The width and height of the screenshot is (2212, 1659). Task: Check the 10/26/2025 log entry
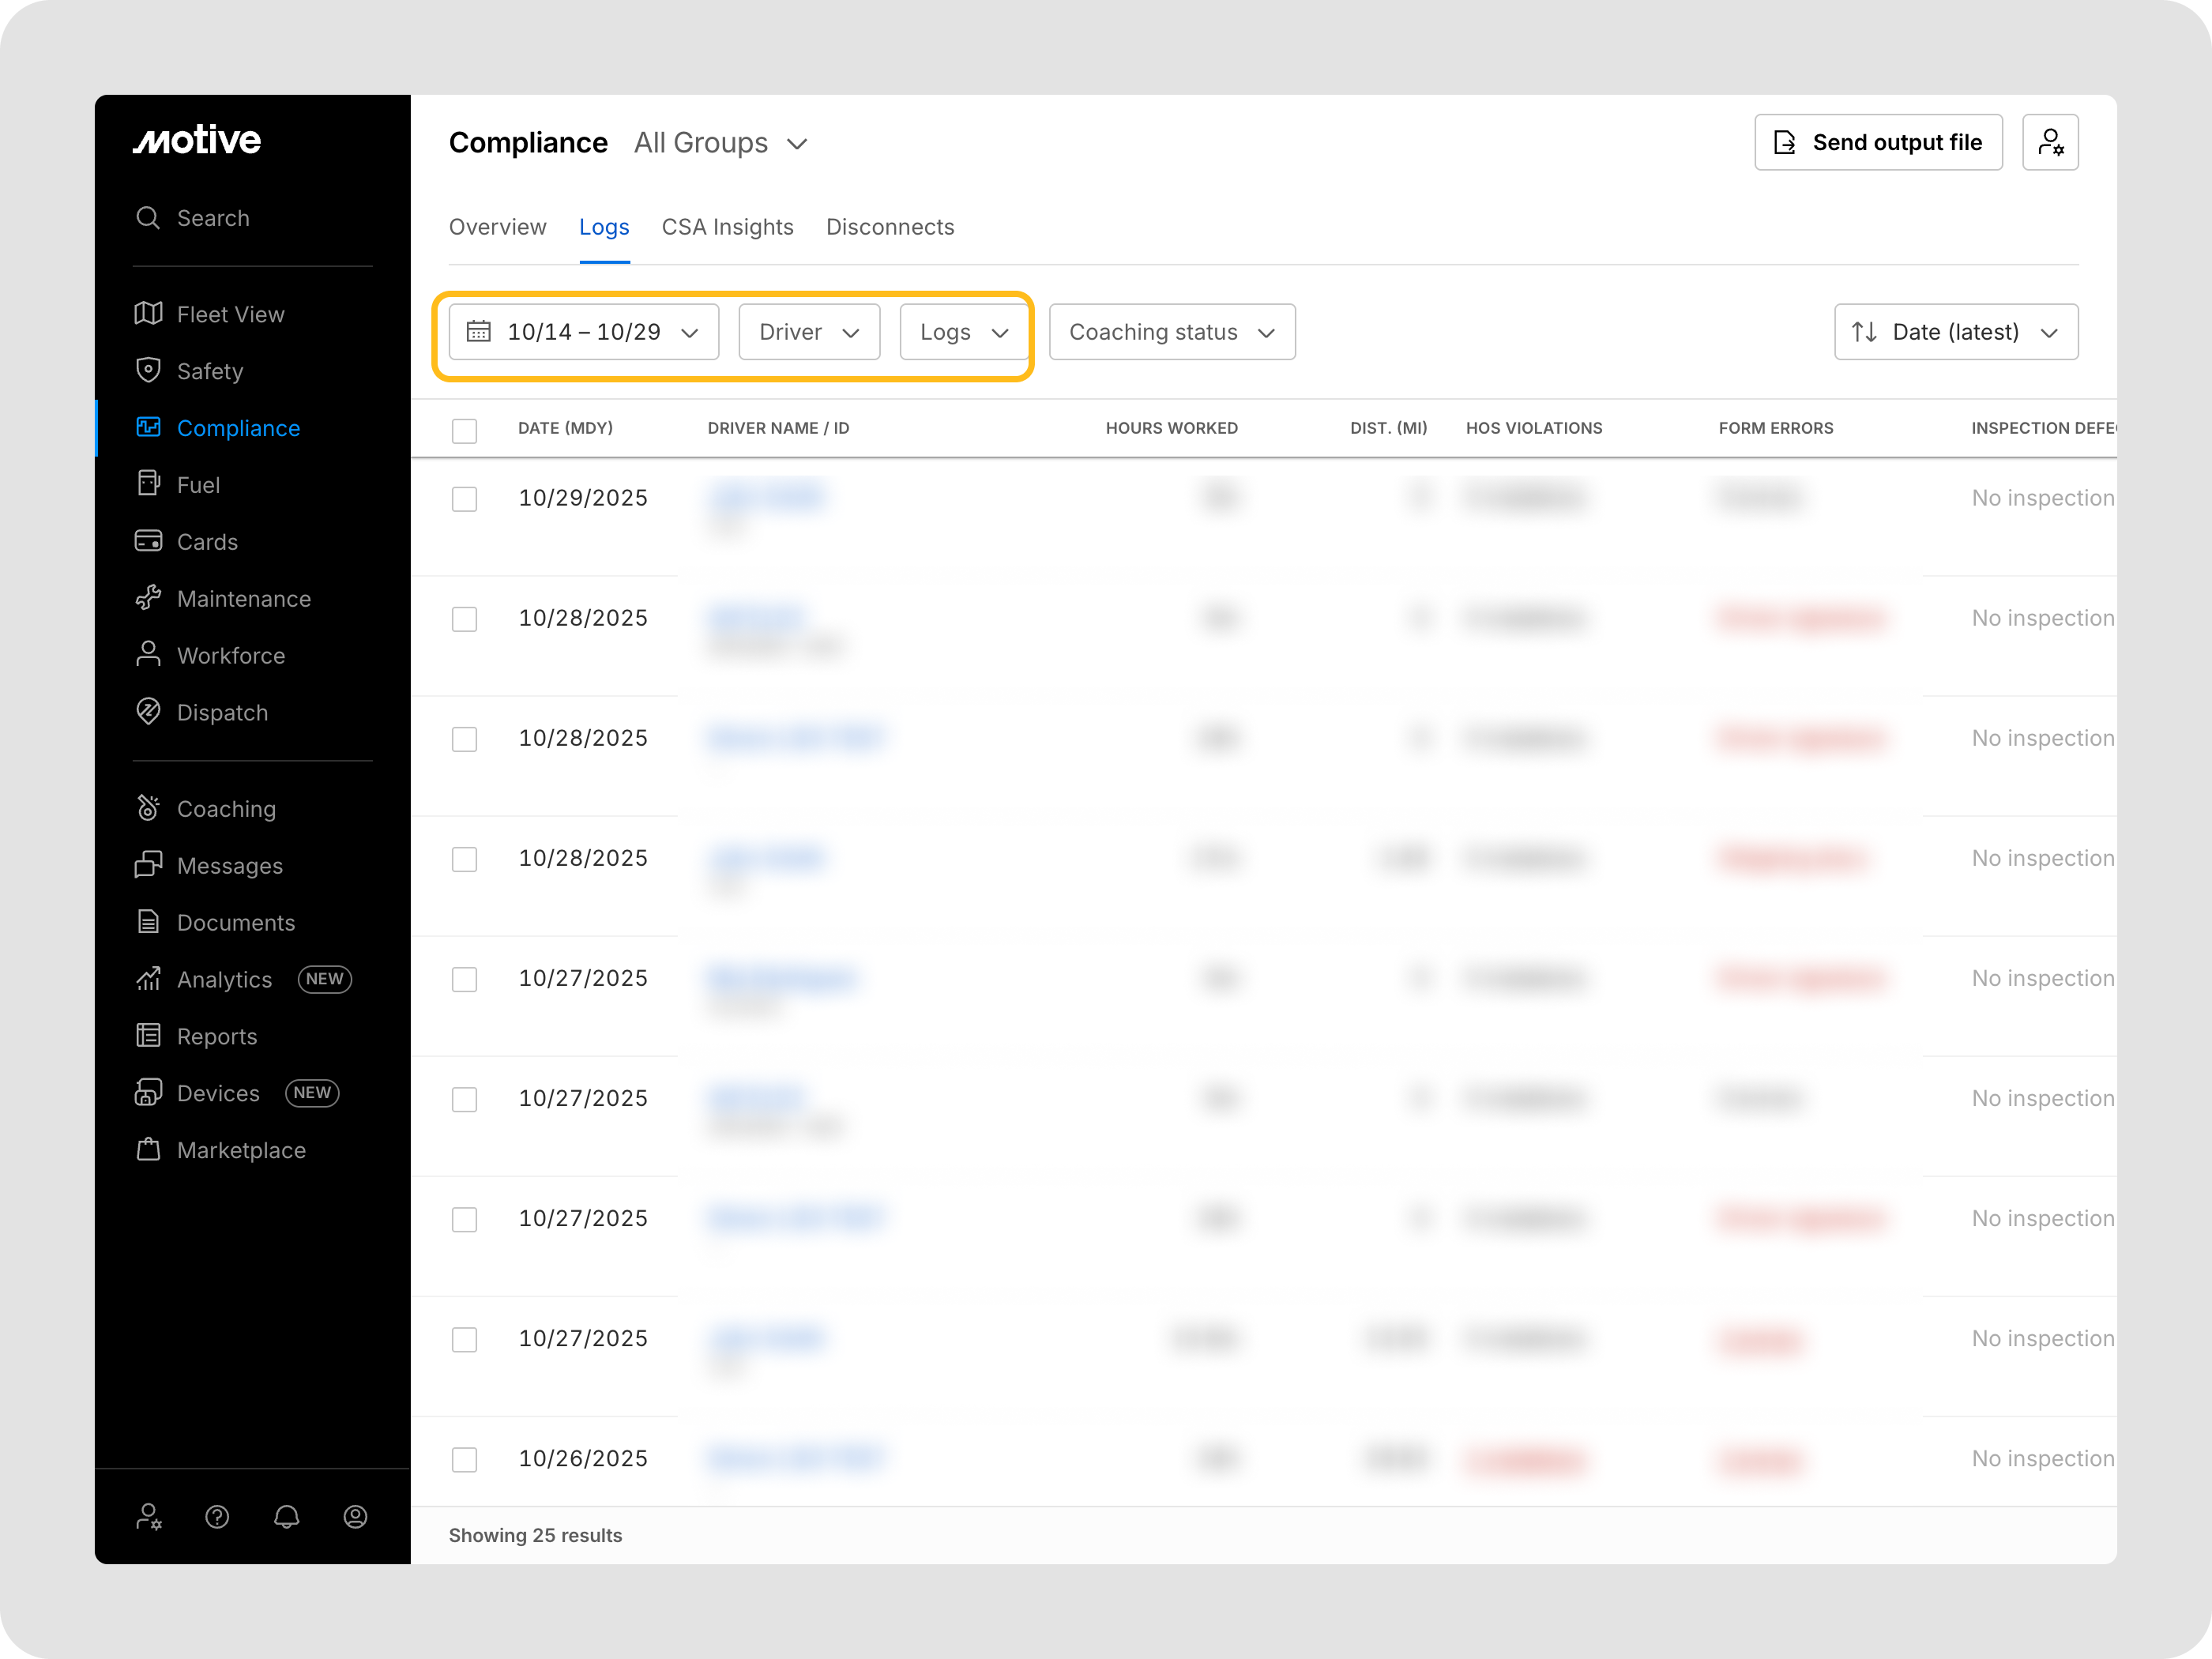tap(464, 1460)
